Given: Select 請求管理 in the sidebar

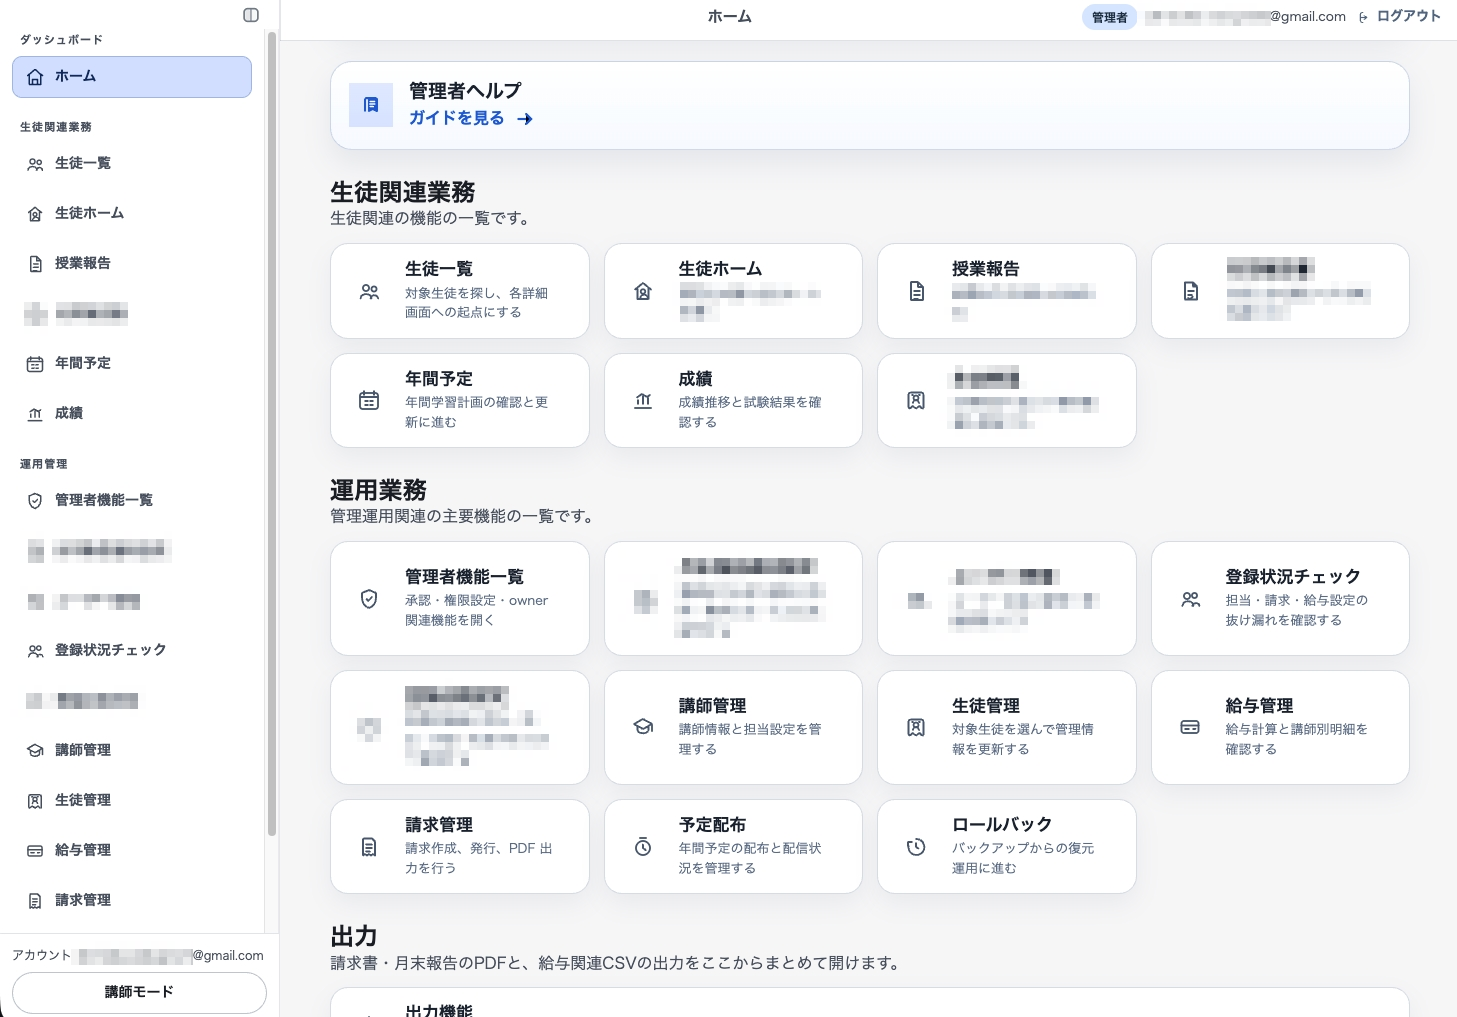Looking at the screenshot, I should [x=132, y=901].
